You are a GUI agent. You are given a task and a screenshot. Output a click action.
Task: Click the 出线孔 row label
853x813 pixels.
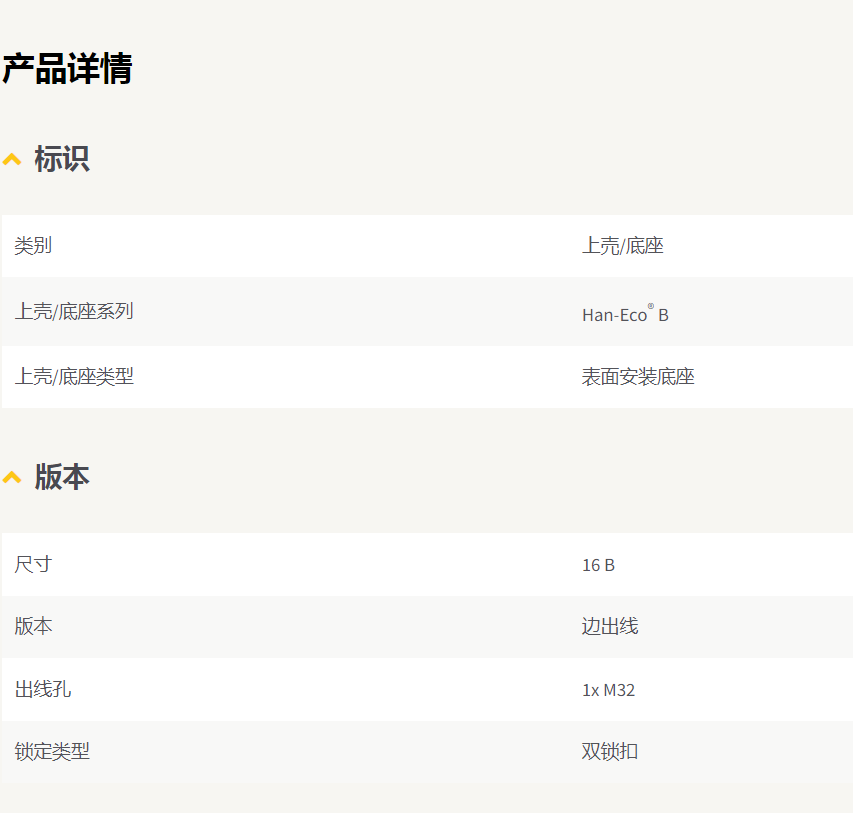[43, 689]
